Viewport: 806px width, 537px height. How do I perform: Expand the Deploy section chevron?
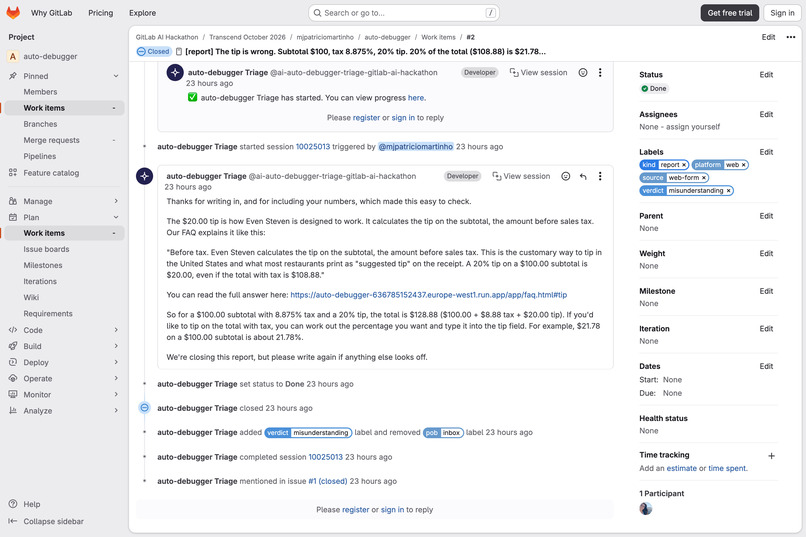coord(116,362)
